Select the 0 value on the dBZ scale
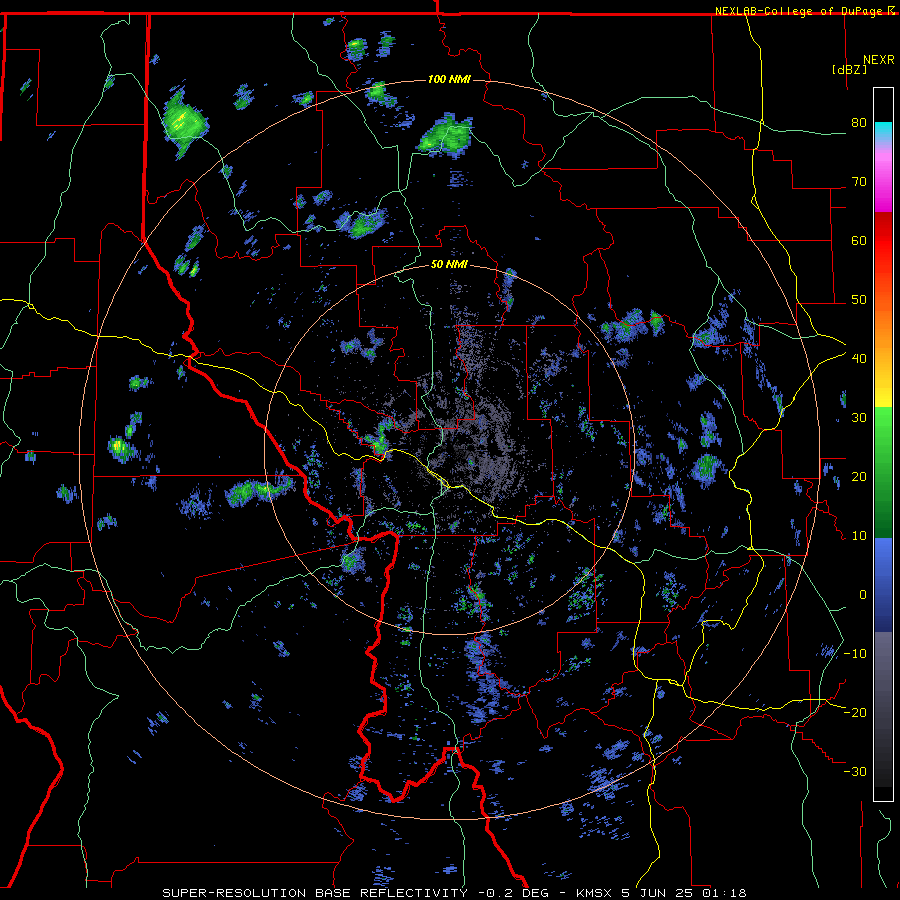 point(863,595)
